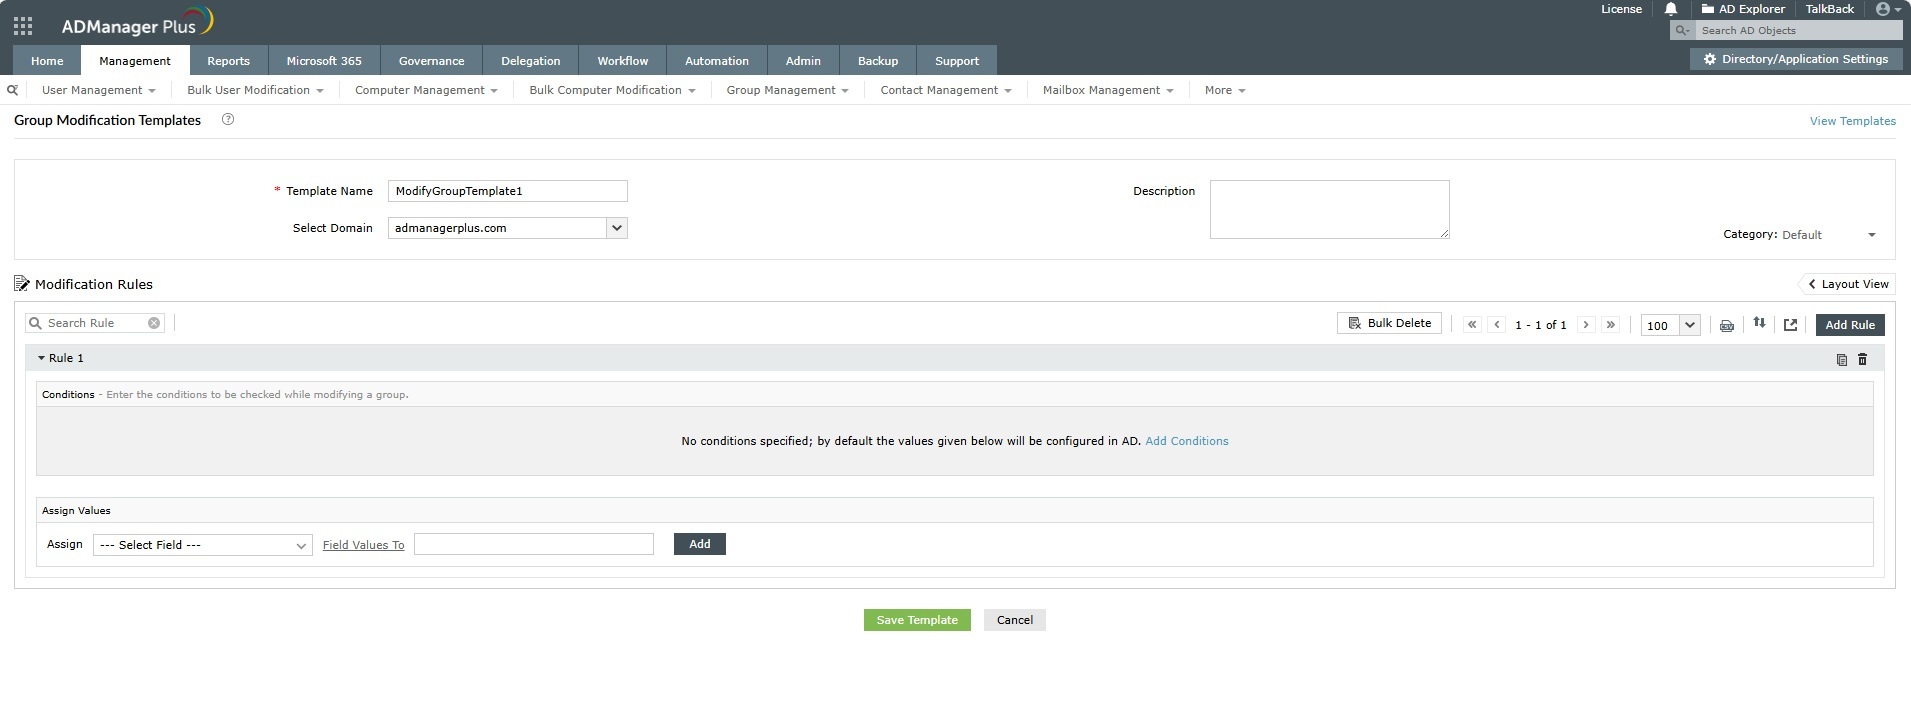The height and width of the screenshot is (725, 1911).
Task: Go to next page of rules
Action: 1586,325
